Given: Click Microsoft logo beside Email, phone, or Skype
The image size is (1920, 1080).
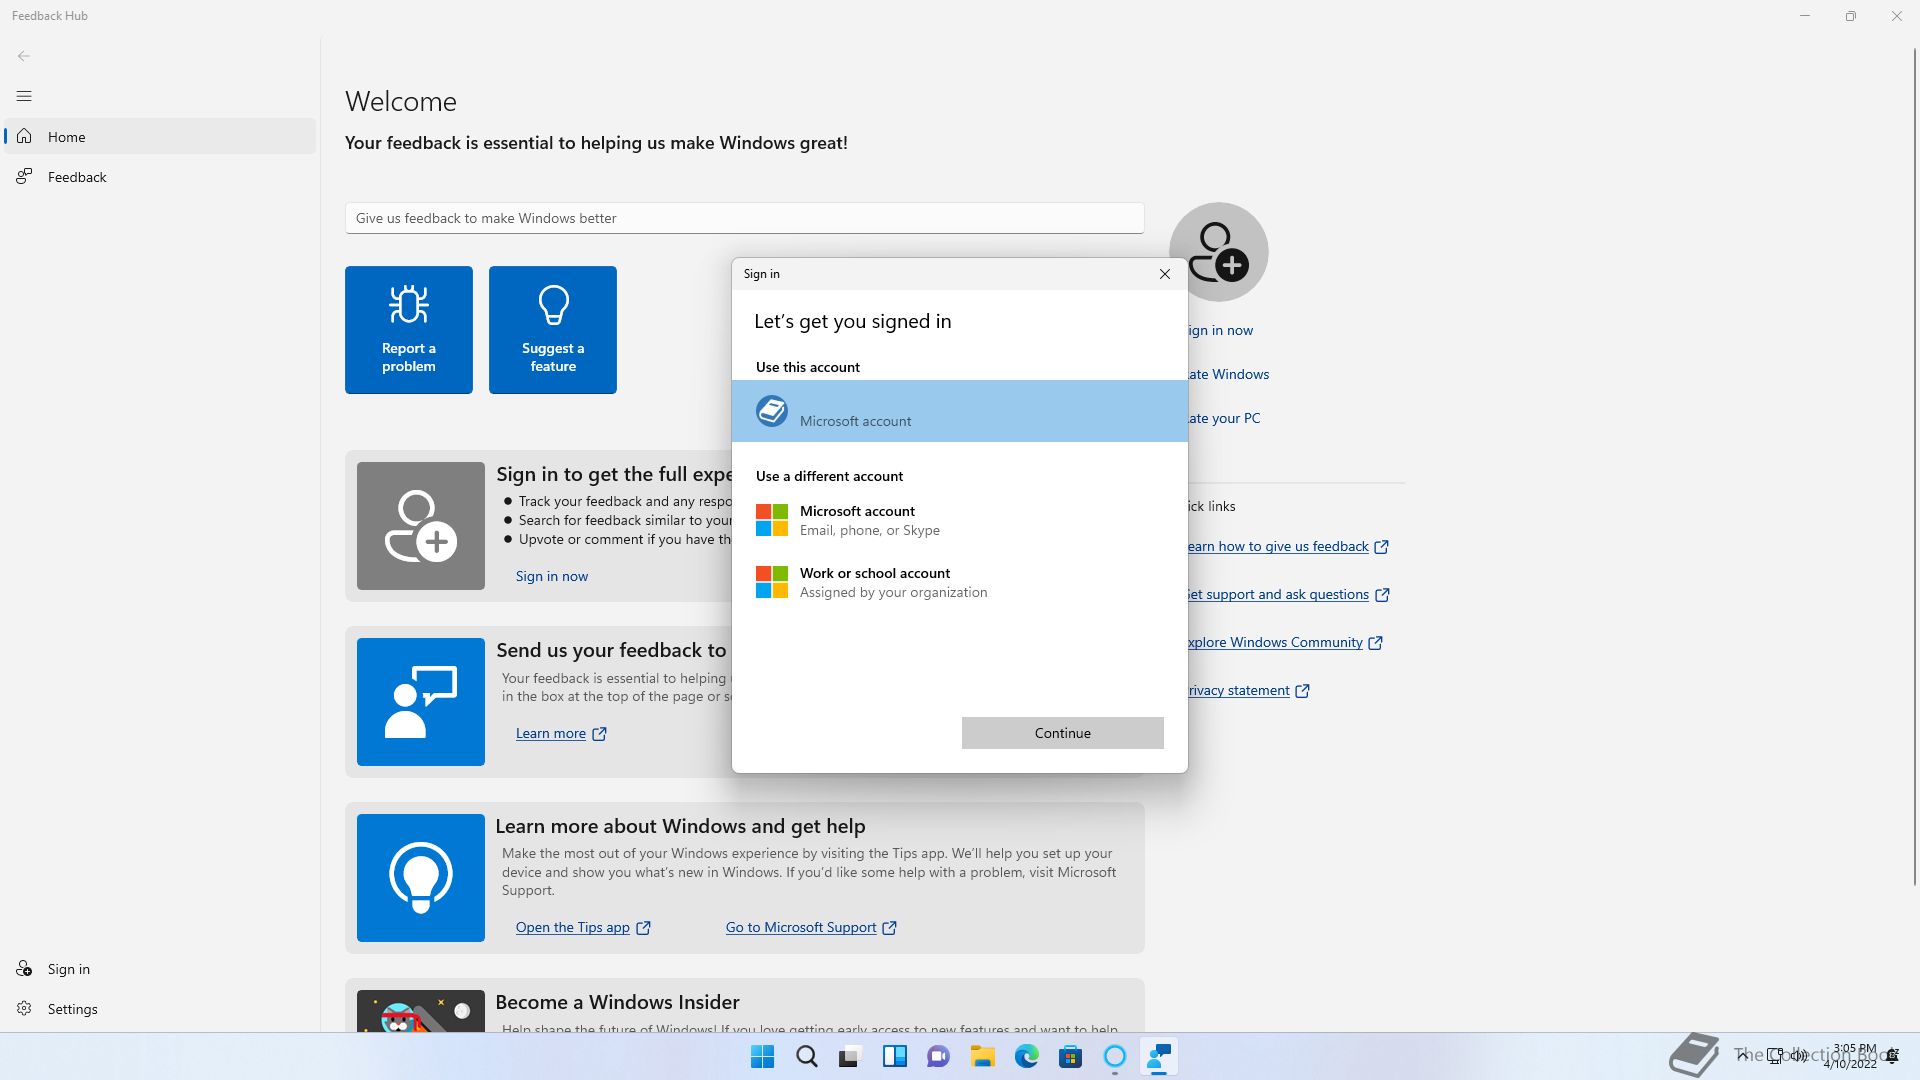Looking at the screenshot, I should pyautogui.click(x=772, y=520).
